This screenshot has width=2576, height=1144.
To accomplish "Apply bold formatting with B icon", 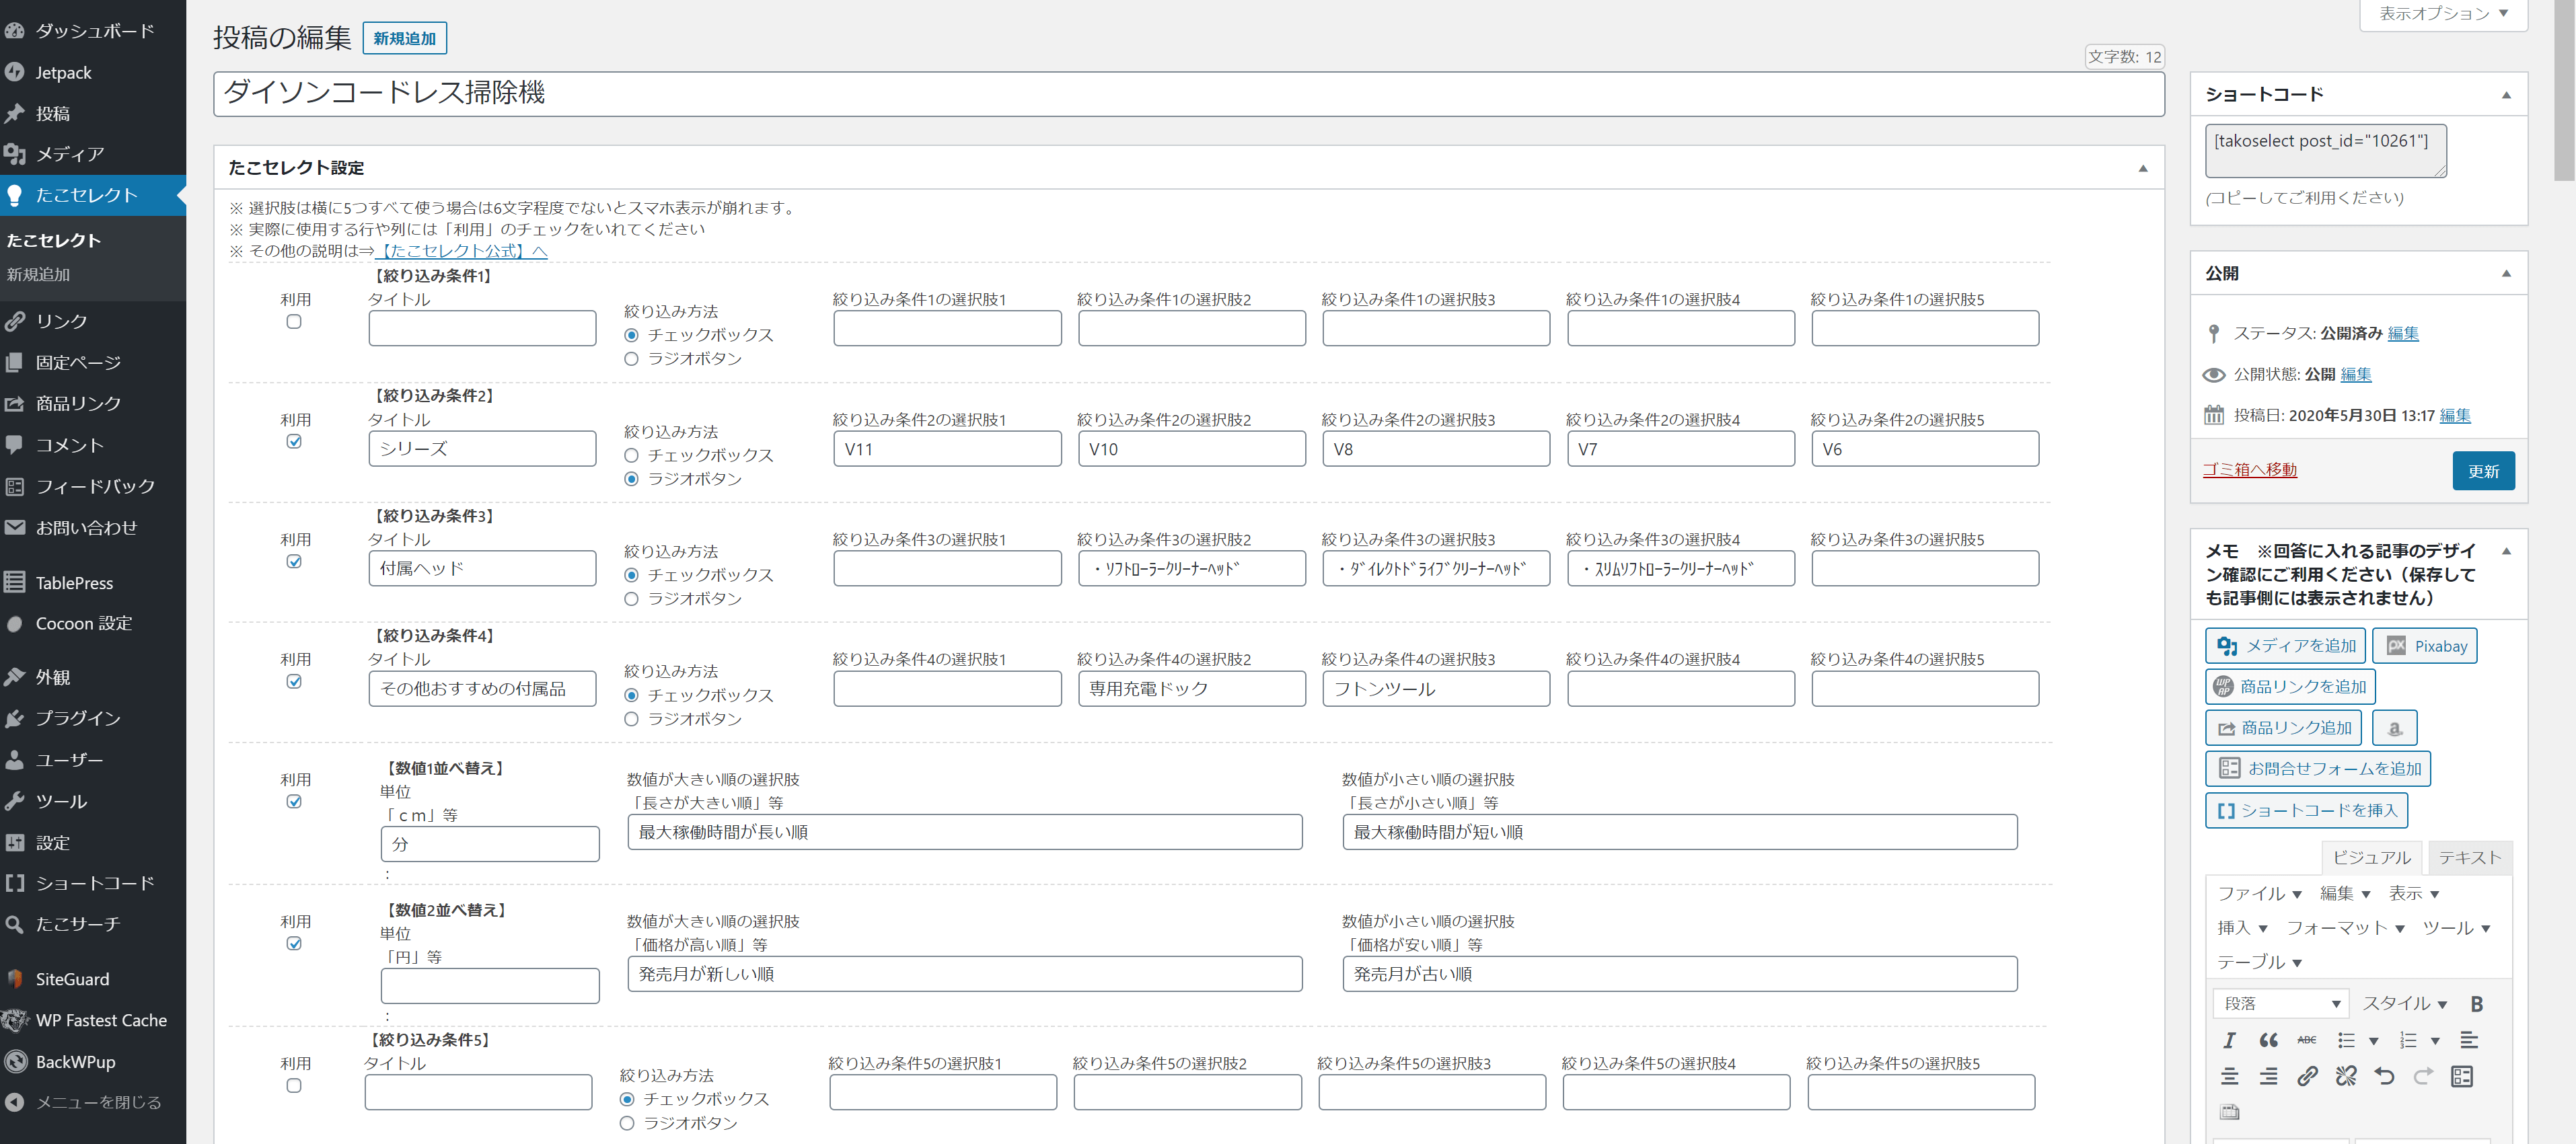I will point(2477,1004).
